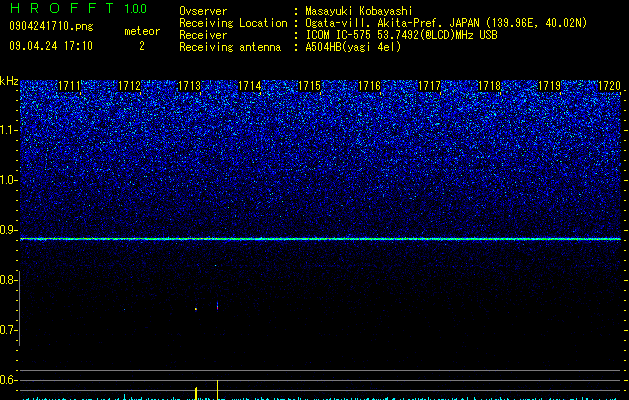Click the 0.8 kHz axis label
Viewport: 629px width, 400px height.
pyautogui.click(x=8, y=280)
